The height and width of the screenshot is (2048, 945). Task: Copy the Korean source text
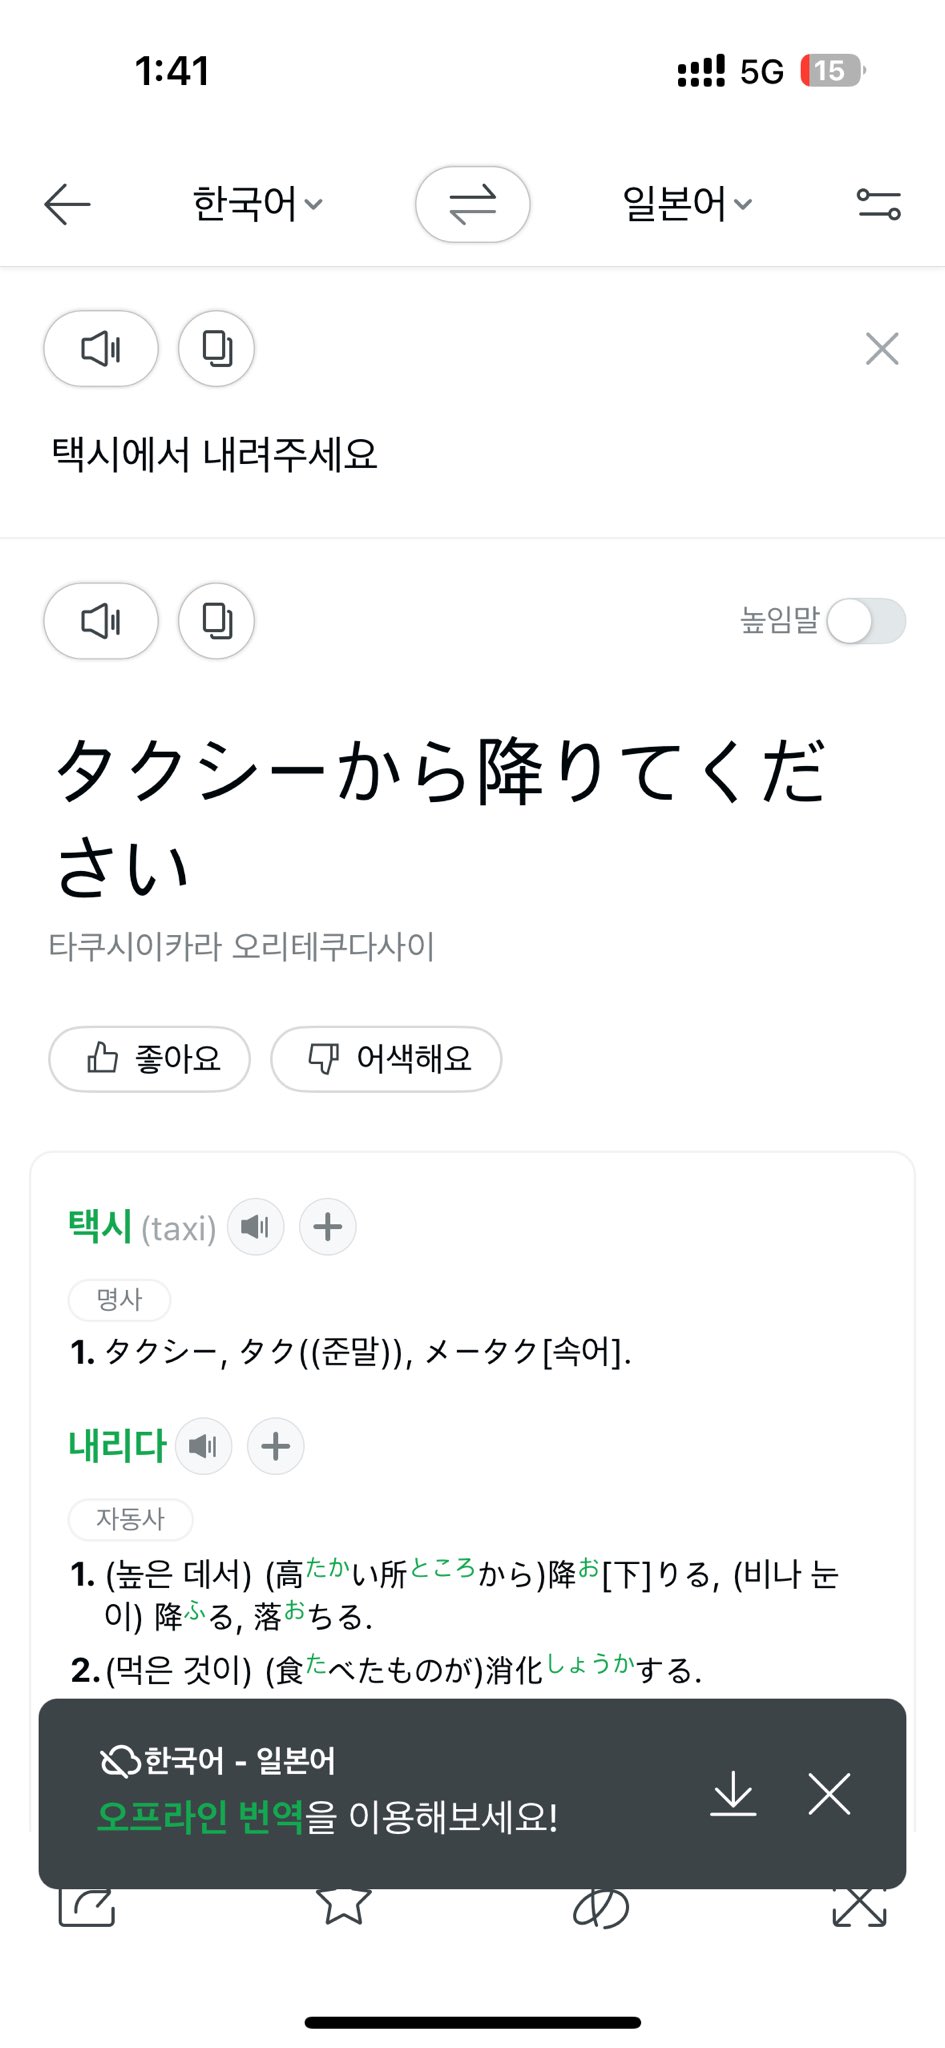[x=216, y=349]
